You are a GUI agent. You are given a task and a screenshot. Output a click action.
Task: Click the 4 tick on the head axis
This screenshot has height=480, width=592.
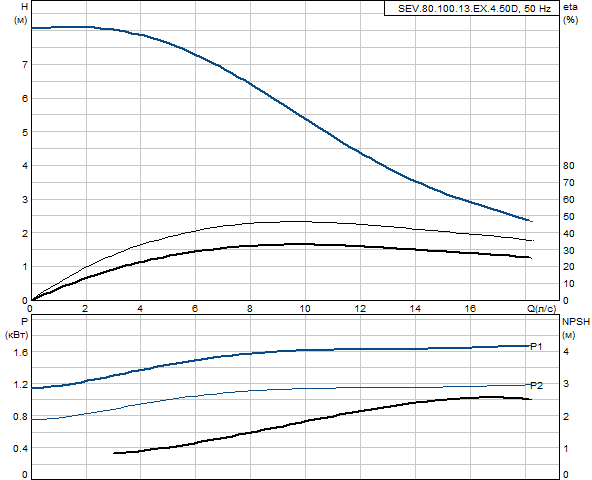pos(25,165)
